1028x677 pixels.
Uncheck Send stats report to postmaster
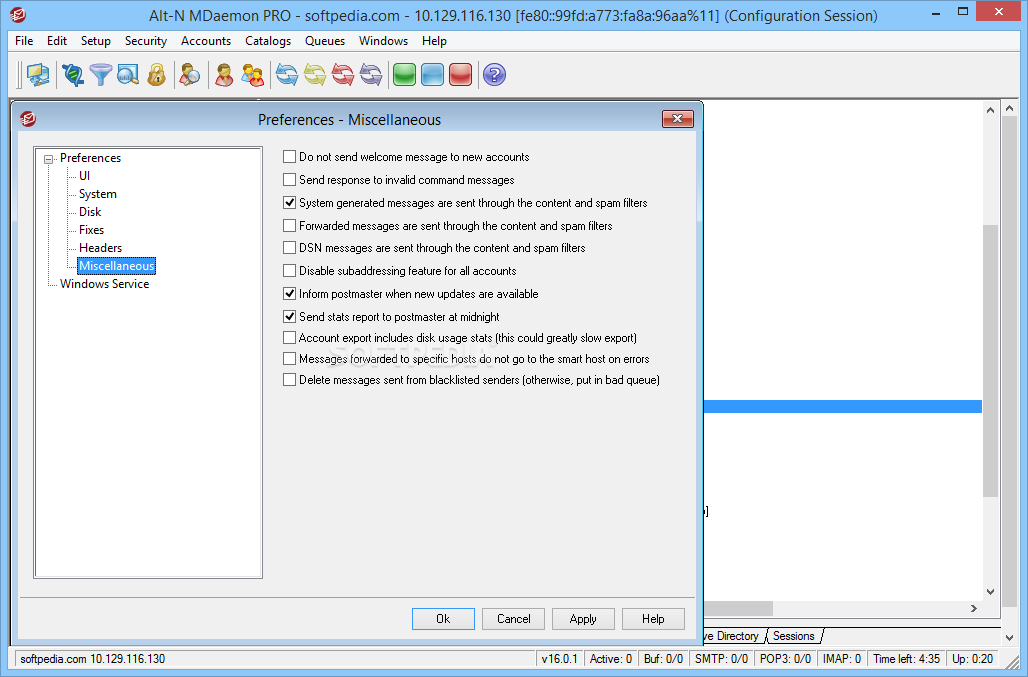click(289, 317)
